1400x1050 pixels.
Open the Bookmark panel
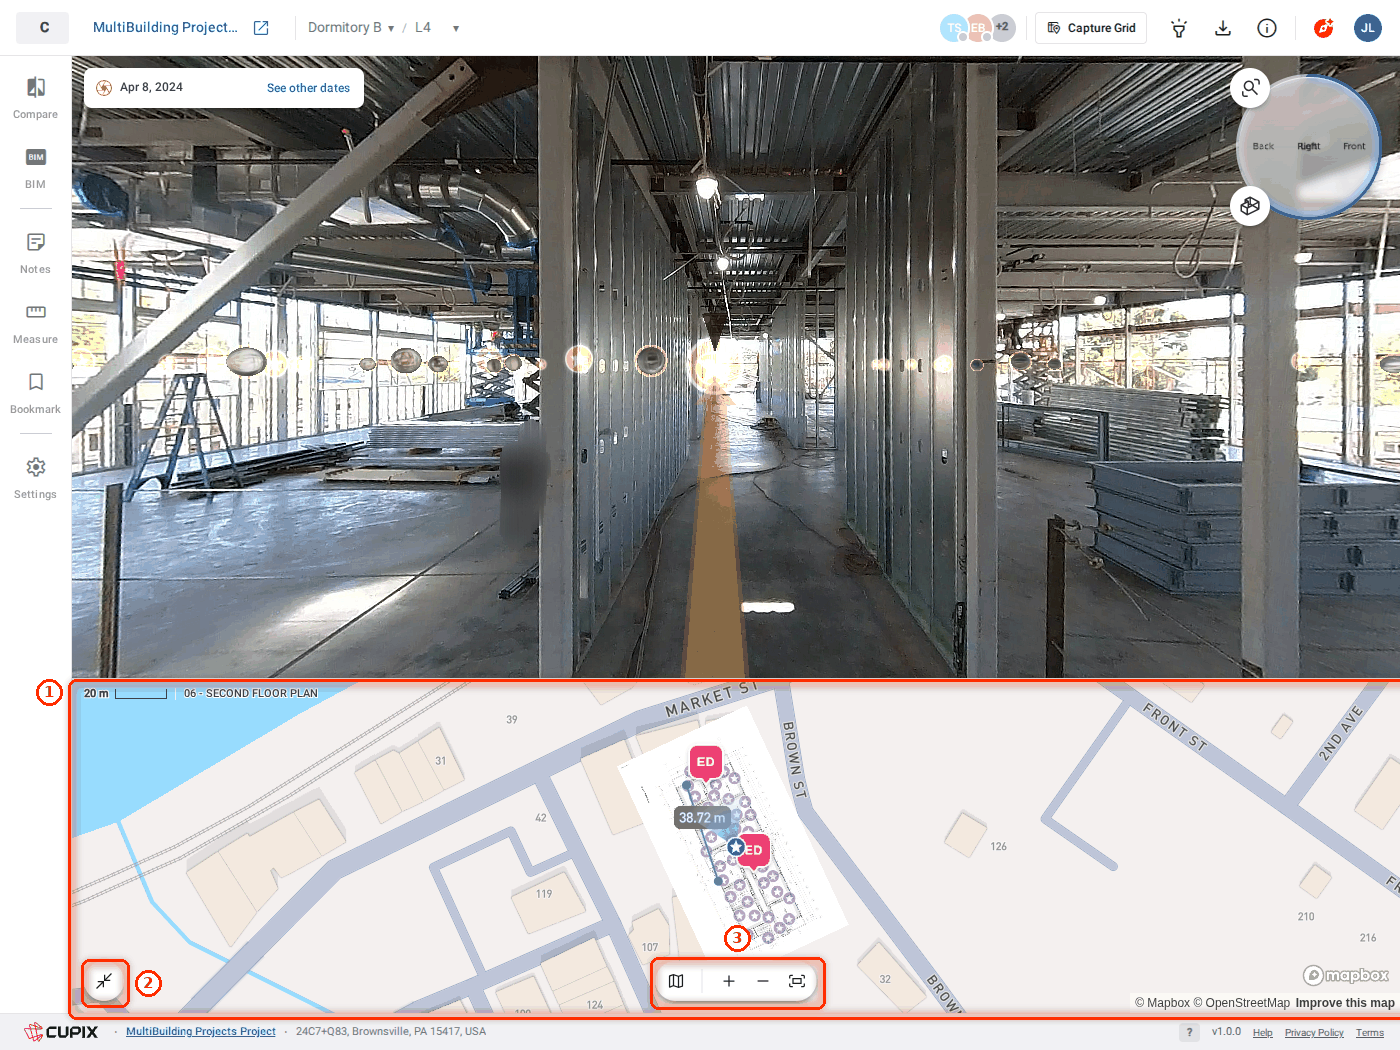35,393
